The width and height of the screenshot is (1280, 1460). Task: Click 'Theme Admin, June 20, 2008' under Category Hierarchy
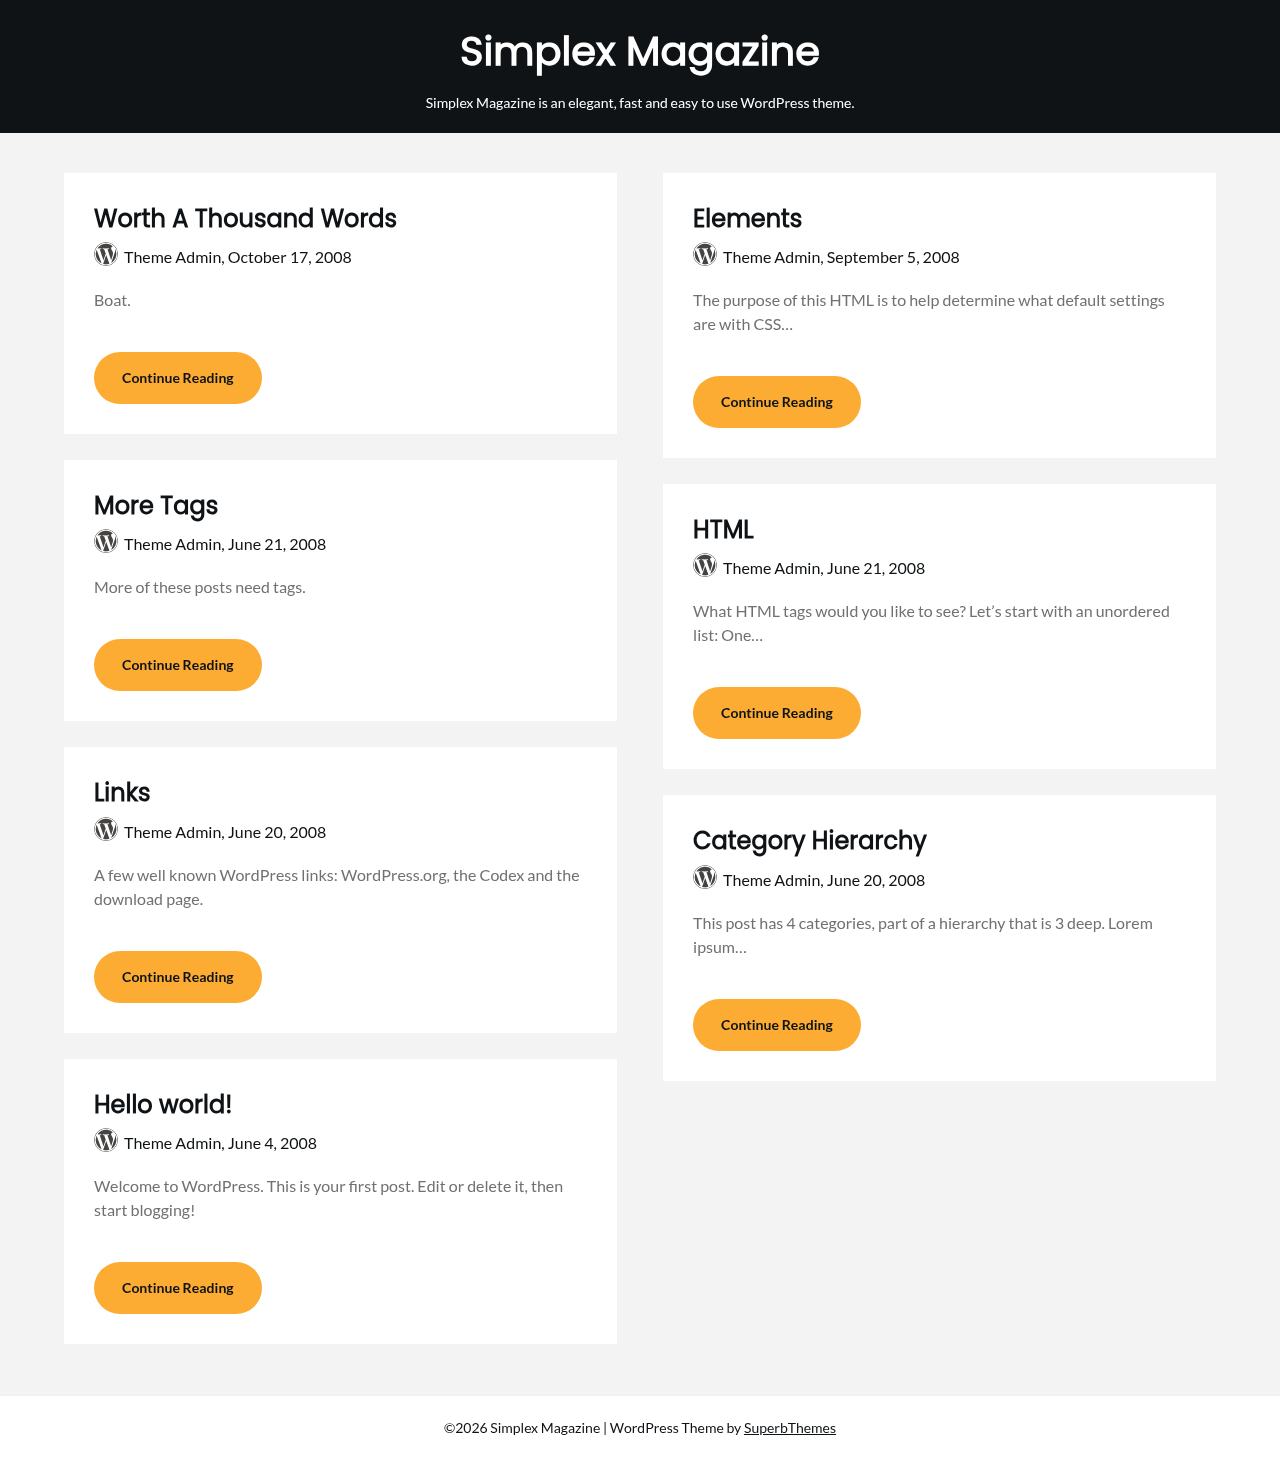[x=824, y=880]
